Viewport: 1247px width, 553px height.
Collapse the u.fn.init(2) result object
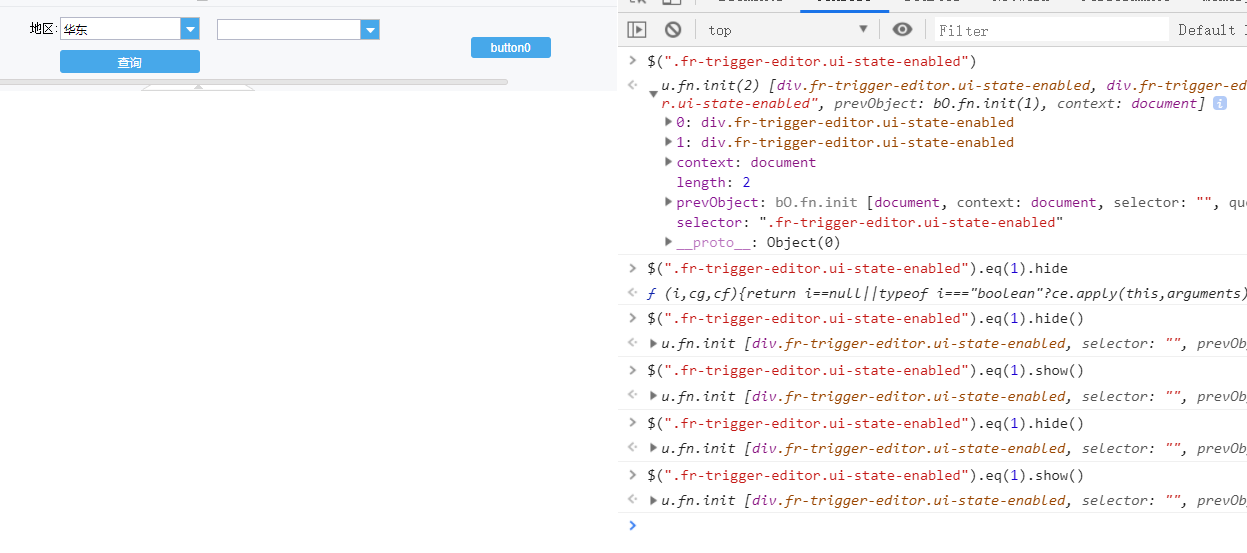654,93
